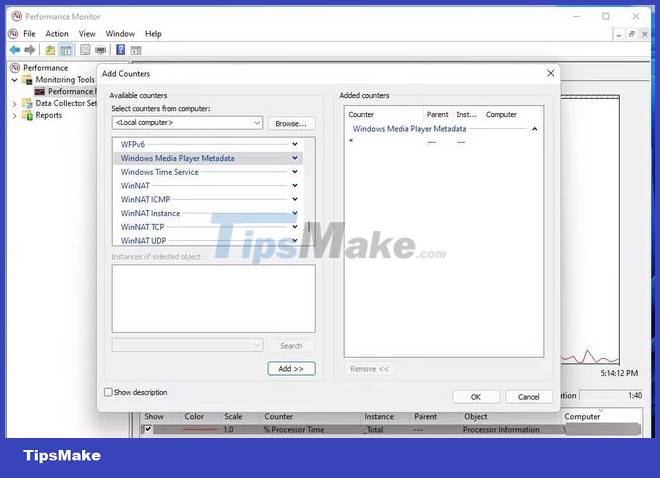Expand the Windows Time Service counters
Viewport: 660px width, 478px height.
point(295,172)
